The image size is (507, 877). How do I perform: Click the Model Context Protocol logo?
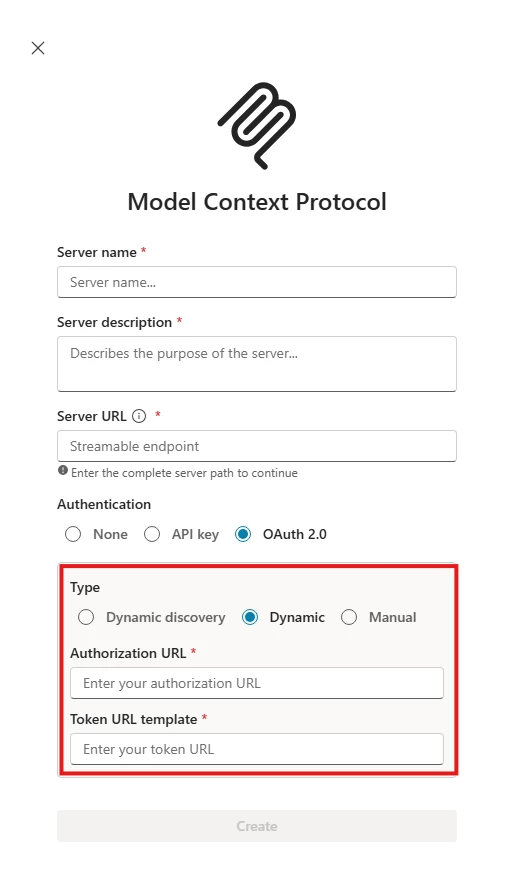tap(257, 126)
